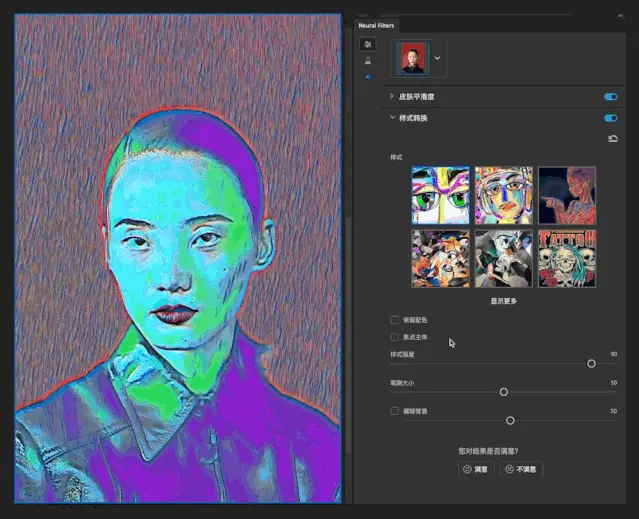This screenshot has width=639, height=519.
Task: Enable the 保留配色 checkbox
Action: coord(394,320)
